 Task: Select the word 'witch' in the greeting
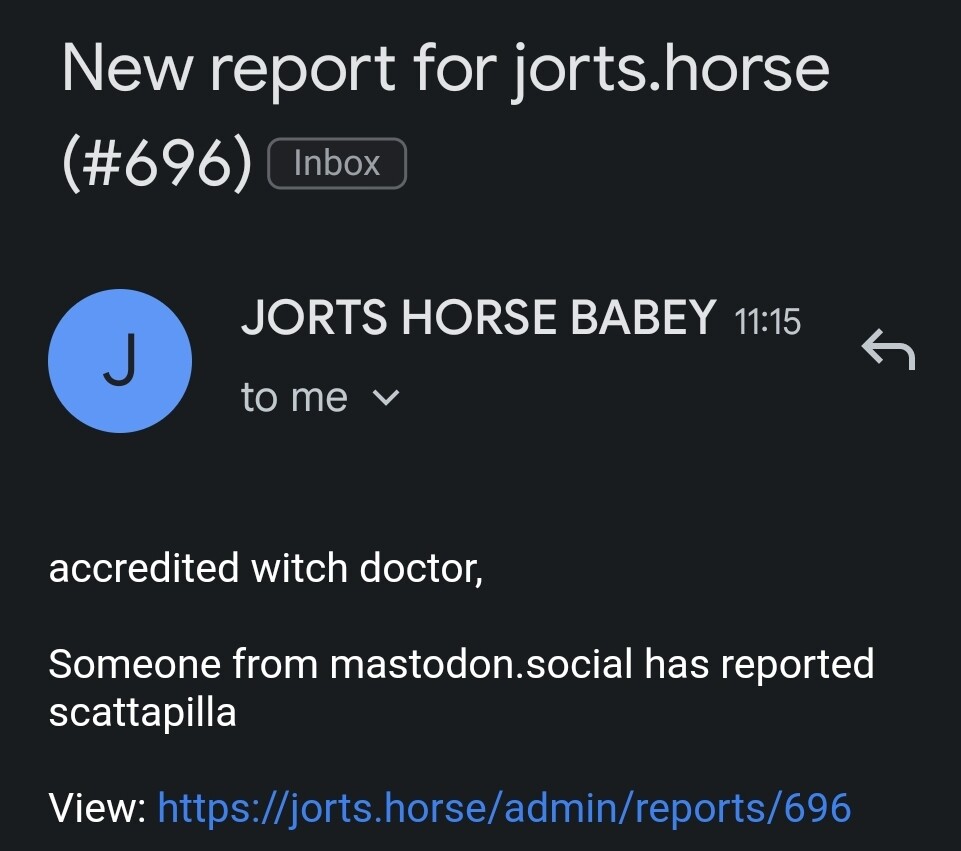tap(299, 568)
